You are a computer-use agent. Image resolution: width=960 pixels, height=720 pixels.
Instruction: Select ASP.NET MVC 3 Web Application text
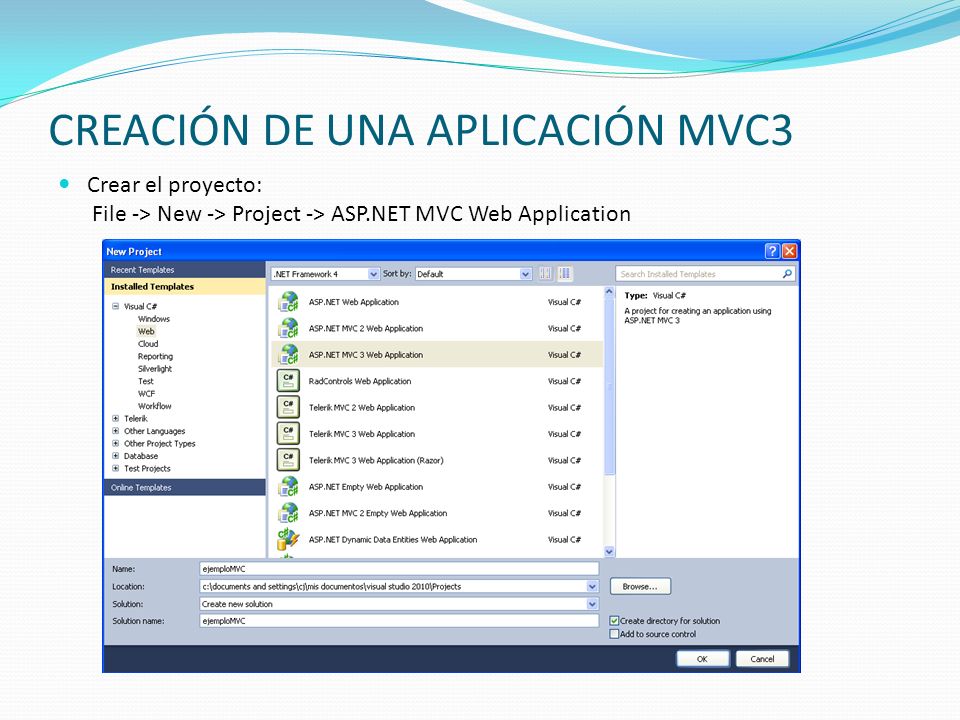coord(366,354)
